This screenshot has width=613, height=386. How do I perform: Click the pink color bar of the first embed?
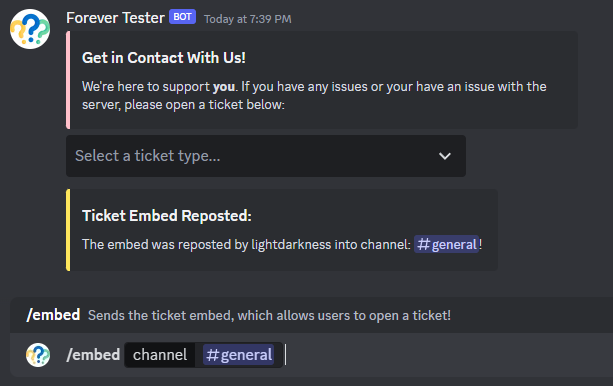point(68,80)
